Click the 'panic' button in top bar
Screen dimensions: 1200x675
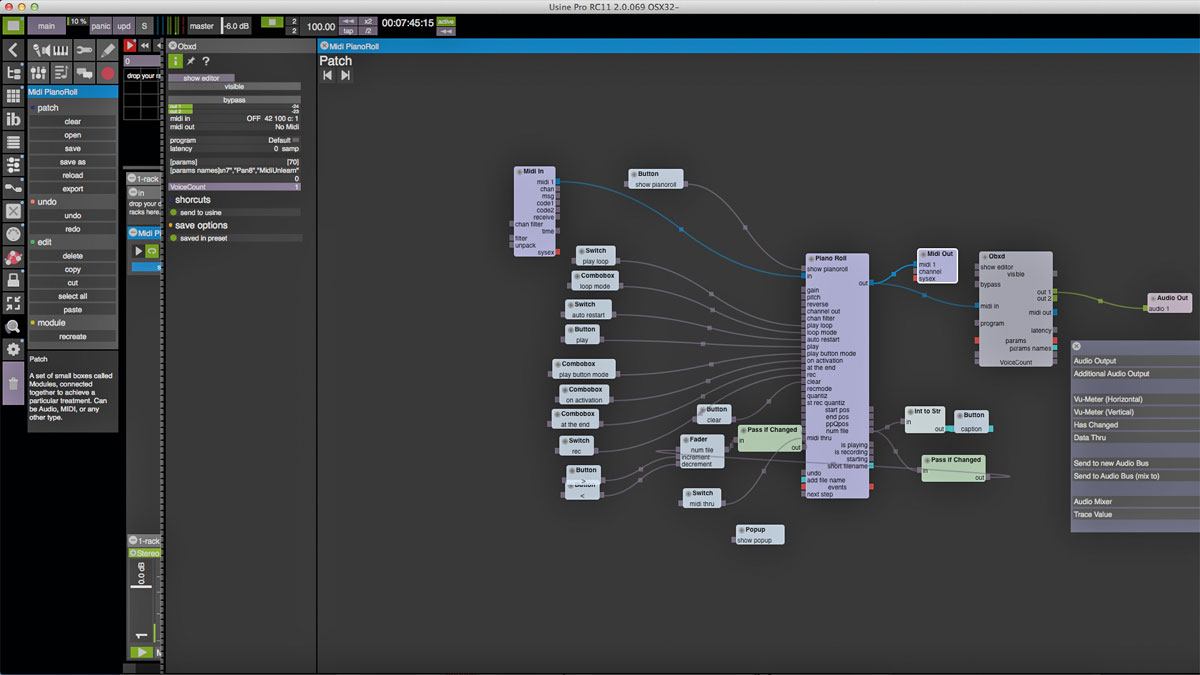coord(101,26)
